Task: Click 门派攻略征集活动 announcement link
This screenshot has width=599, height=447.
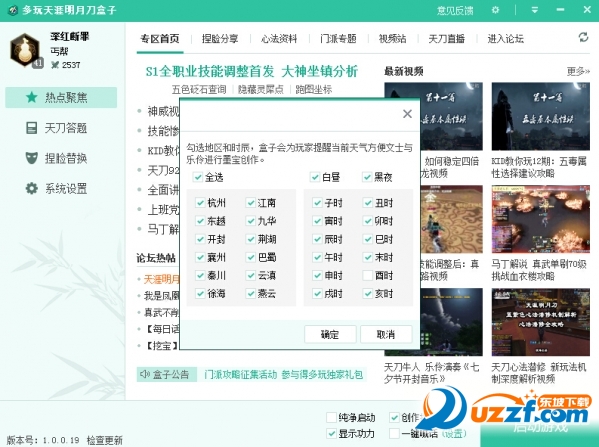Action: [x=240, y=374]
